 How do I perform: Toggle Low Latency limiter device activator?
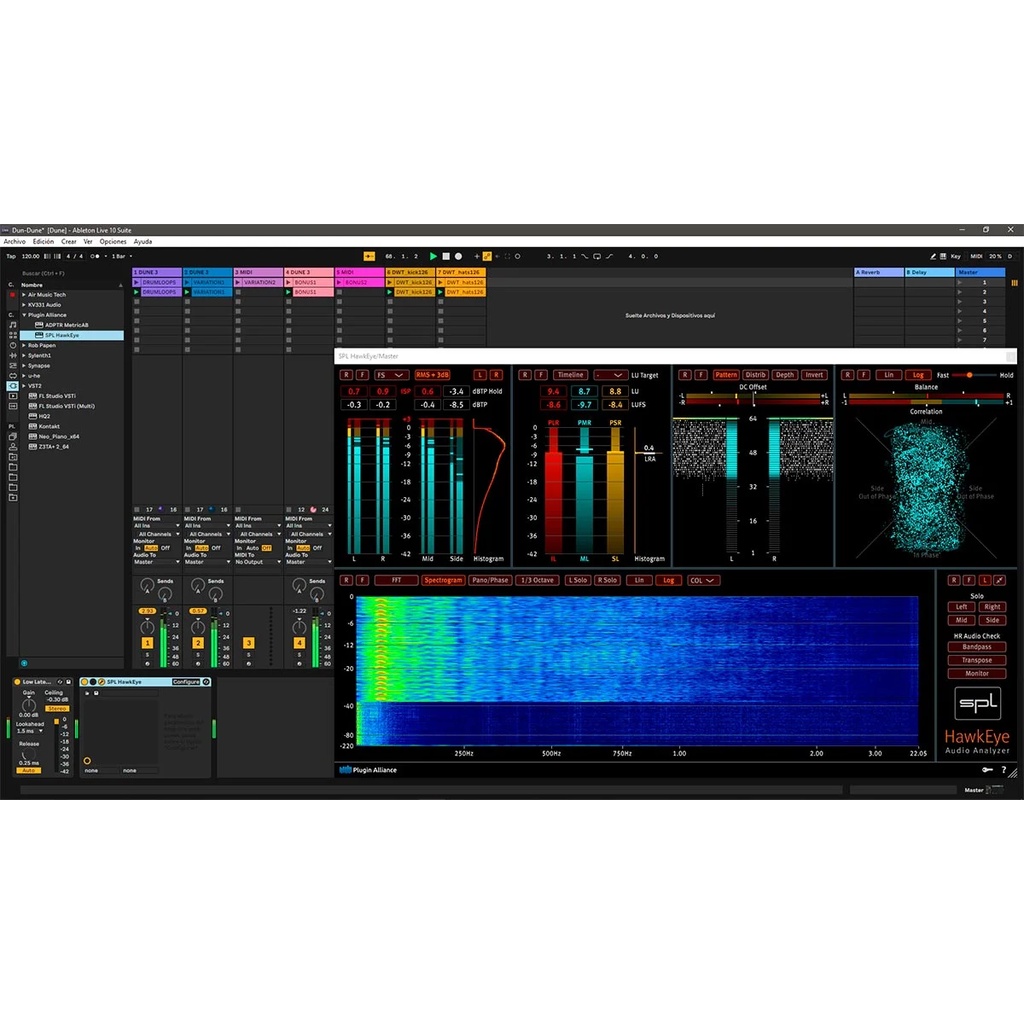(x=17, y=682)
